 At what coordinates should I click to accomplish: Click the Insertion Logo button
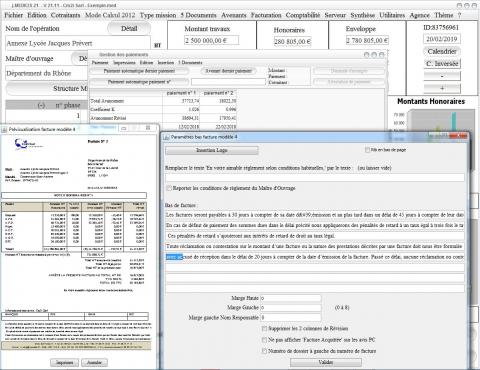212,150
